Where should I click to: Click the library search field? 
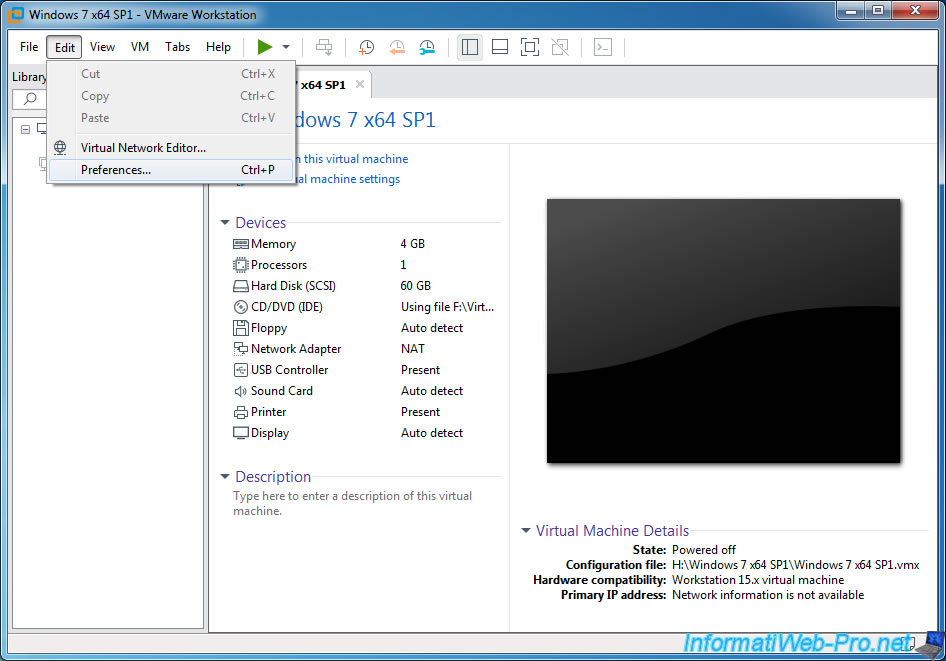click(29, 99)
